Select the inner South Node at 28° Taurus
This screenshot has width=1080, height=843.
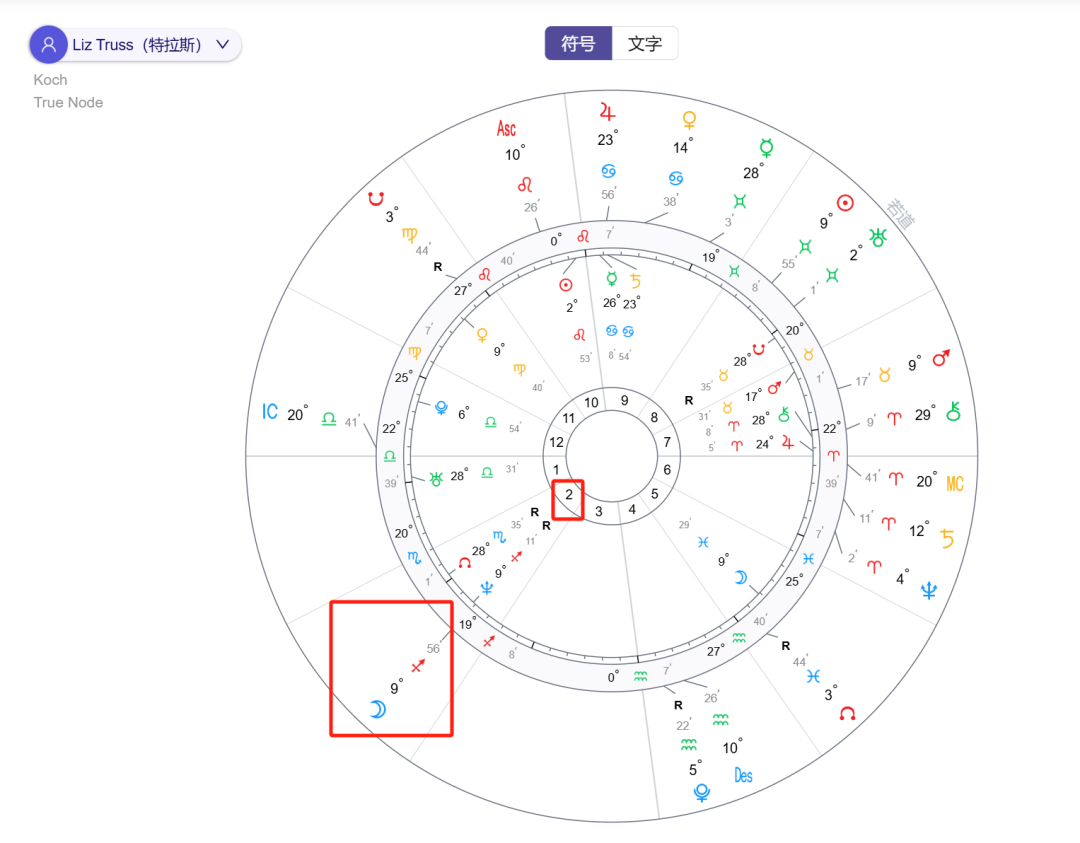click(758, 350)
